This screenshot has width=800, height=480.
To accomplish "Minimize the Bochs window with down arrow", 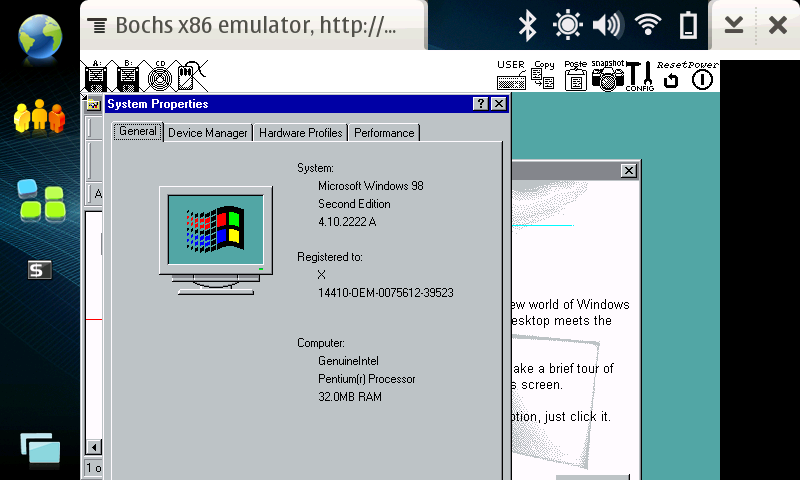I will [x=734, y=25].
